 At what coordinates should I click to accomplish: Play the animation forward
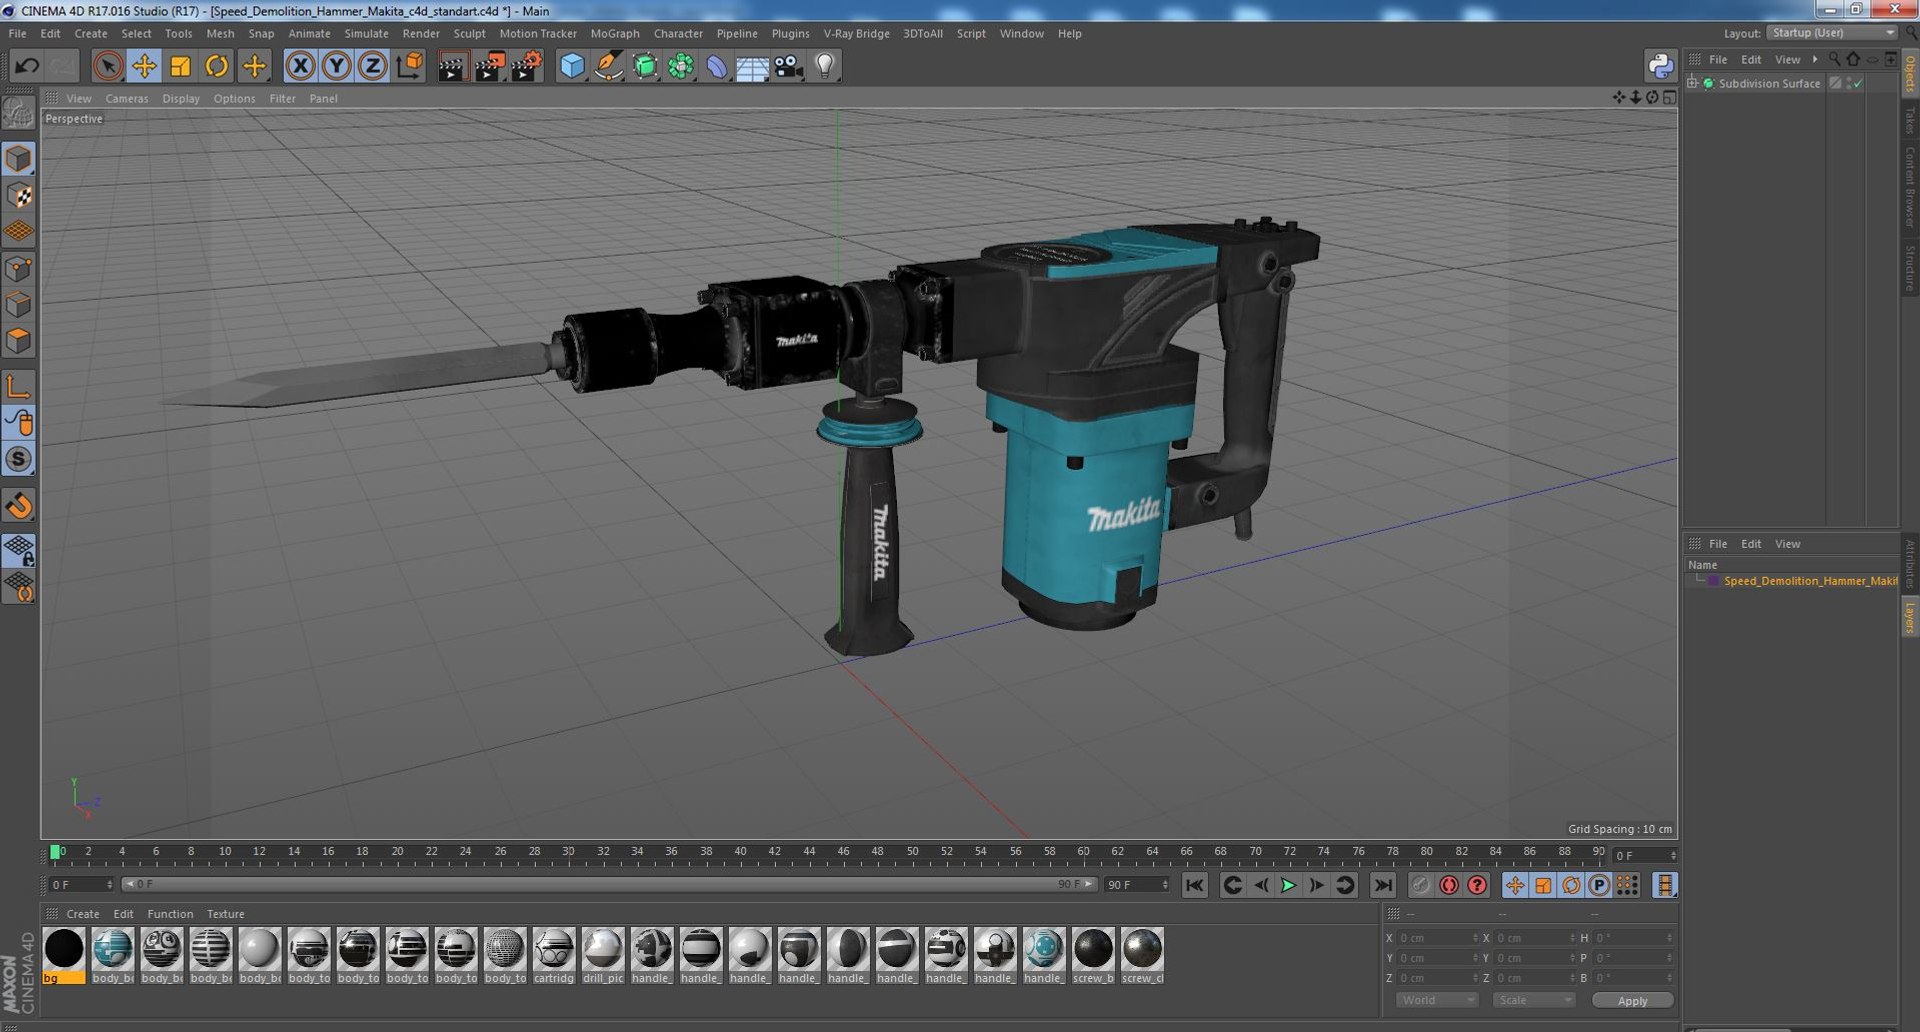pos(1288,885)
